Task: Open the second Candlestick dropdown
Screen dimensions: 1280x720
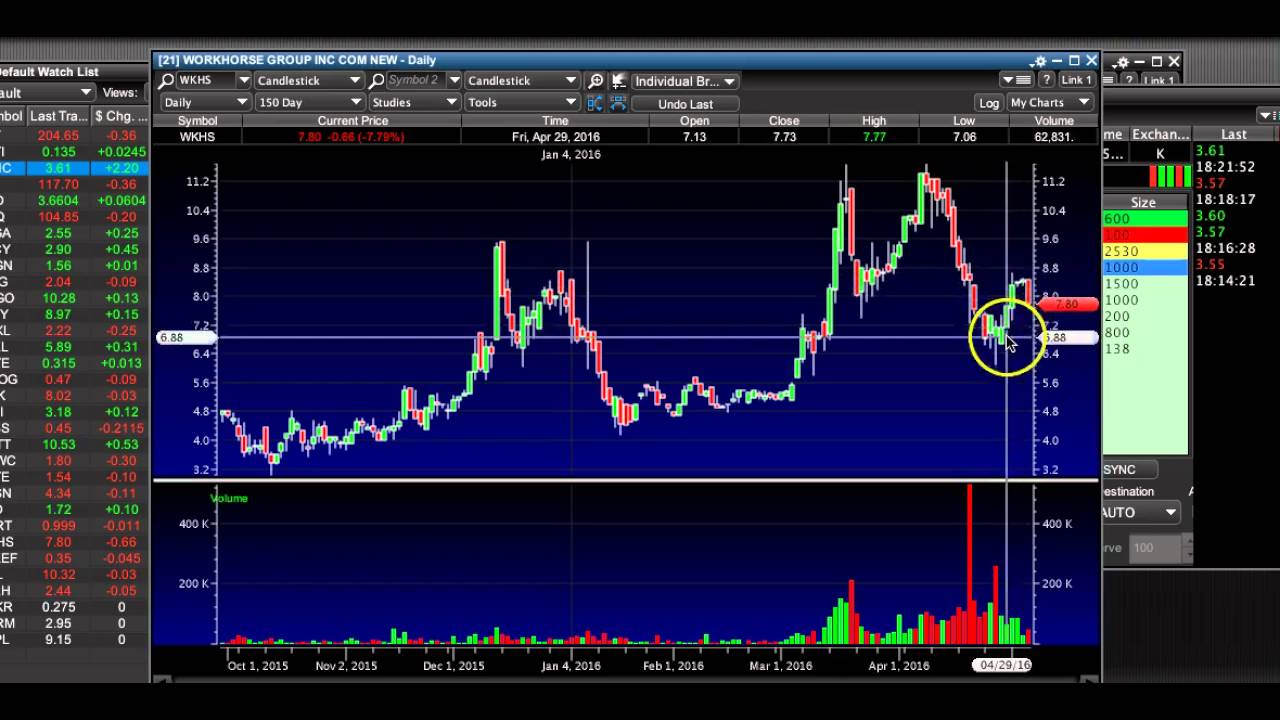Action: (x=521, y=80)
